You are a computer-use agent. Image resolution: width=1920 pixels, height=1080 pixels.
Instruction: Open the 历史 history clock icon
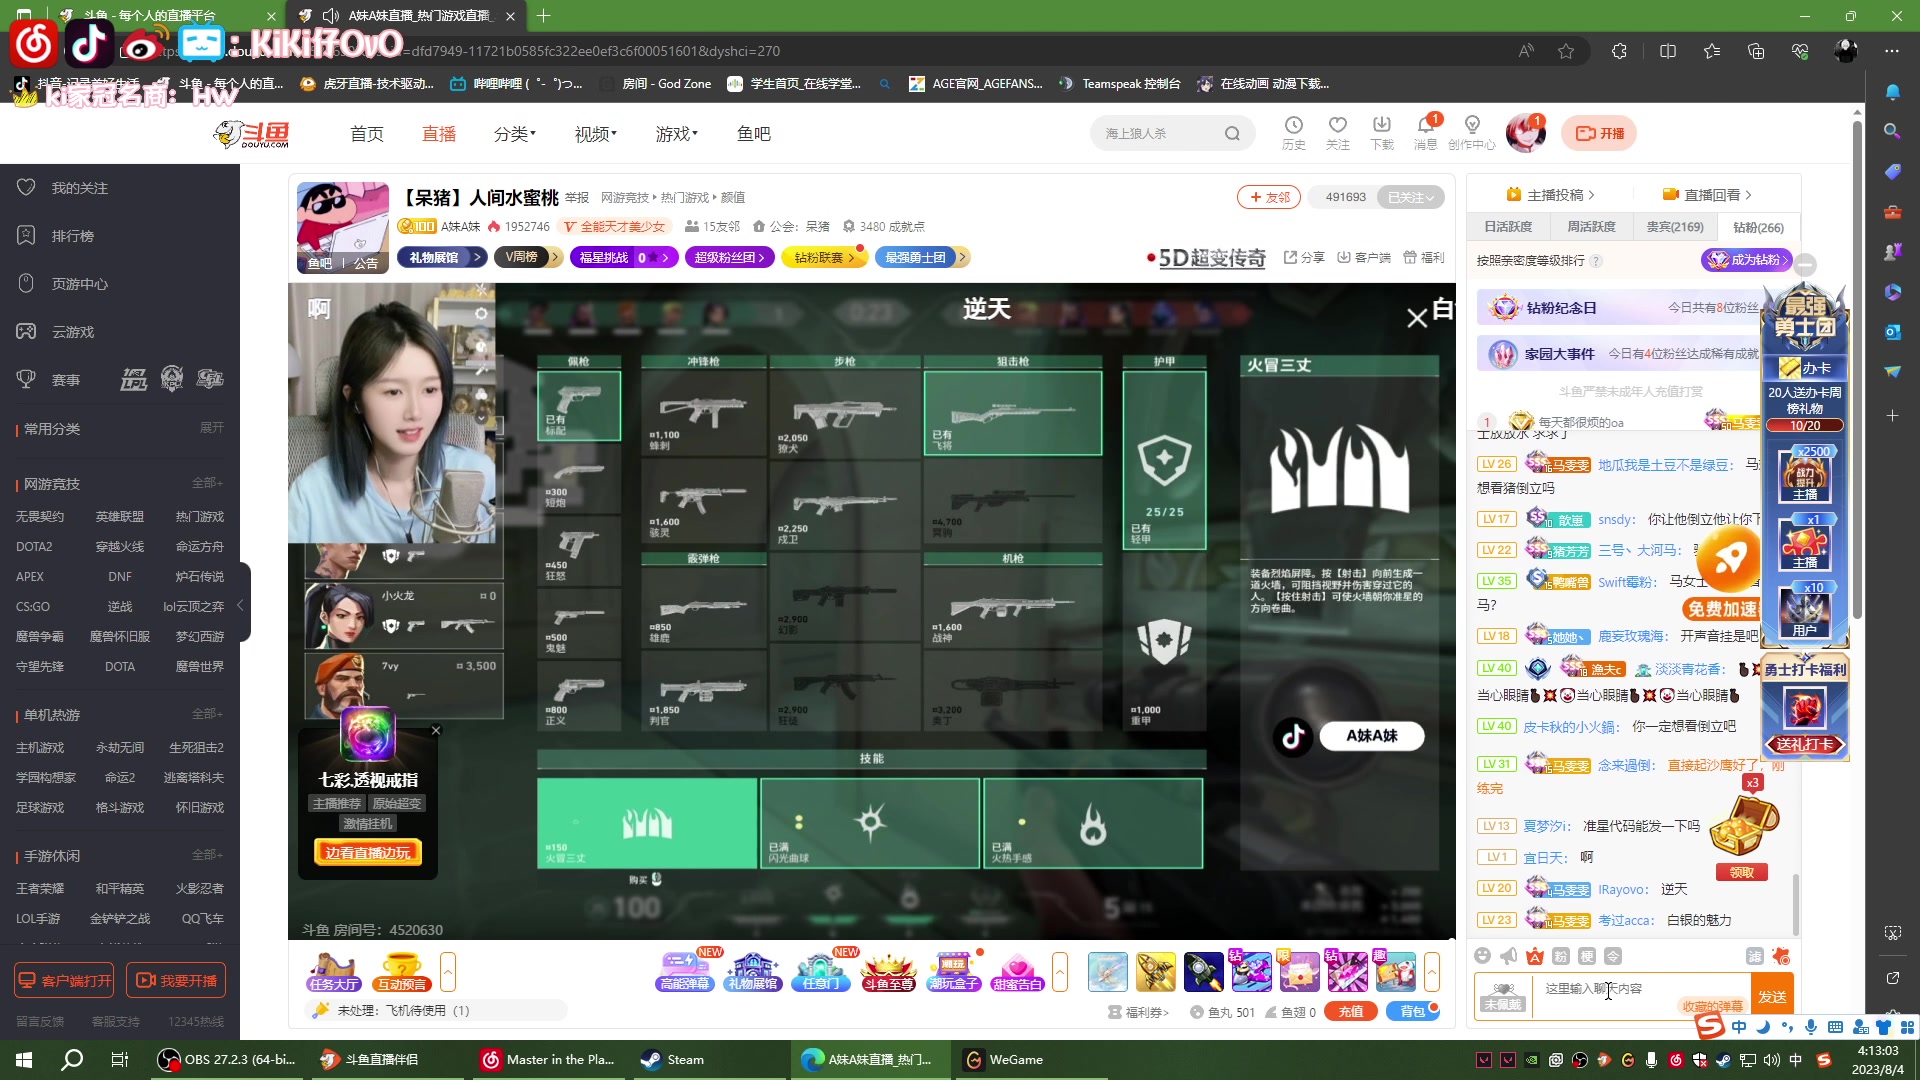tap(1293, 132)
